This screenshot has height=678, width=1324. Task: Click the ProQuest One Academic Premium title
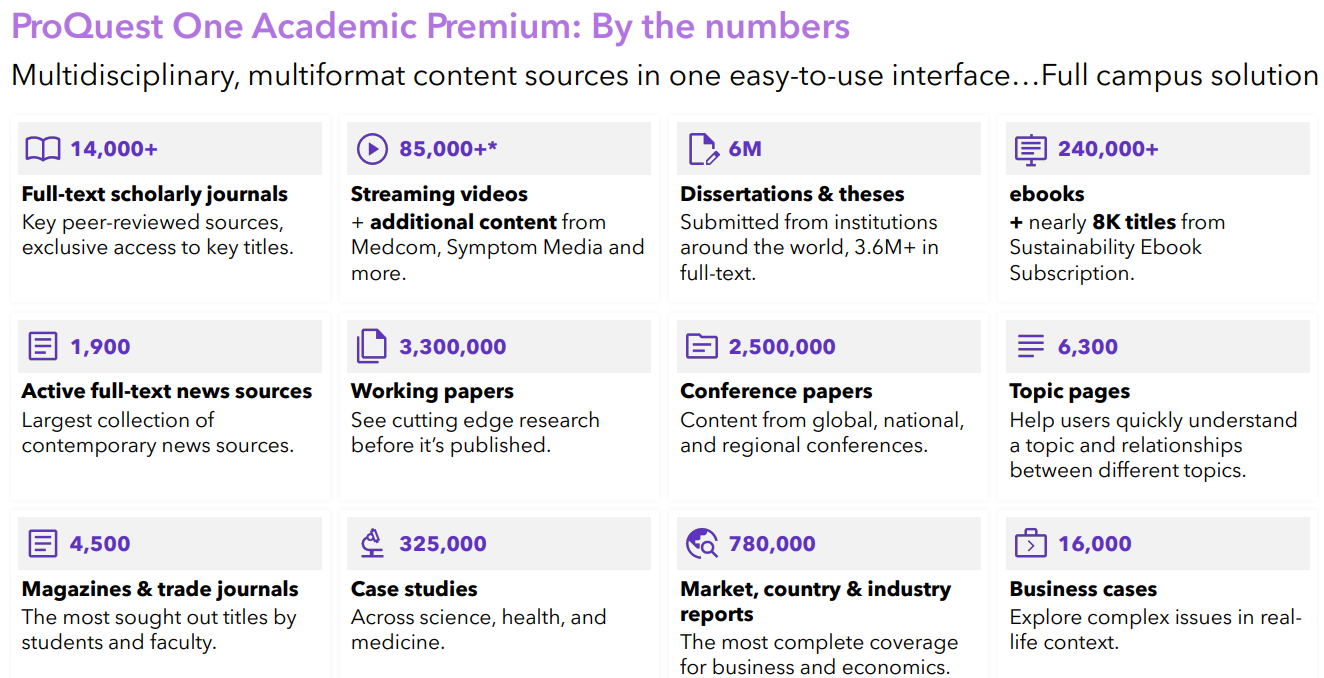click(x=430, y=27)
